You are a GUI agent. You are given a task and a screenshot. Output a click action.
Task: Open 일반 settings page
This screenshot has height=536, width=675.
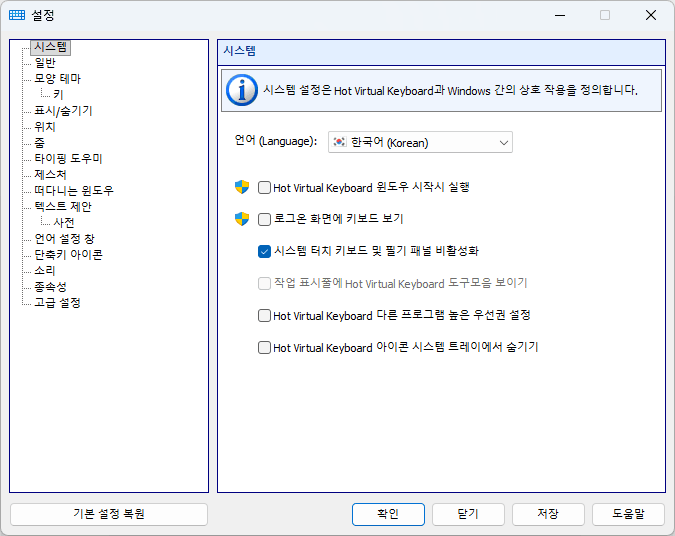click(x=45, y=63)
